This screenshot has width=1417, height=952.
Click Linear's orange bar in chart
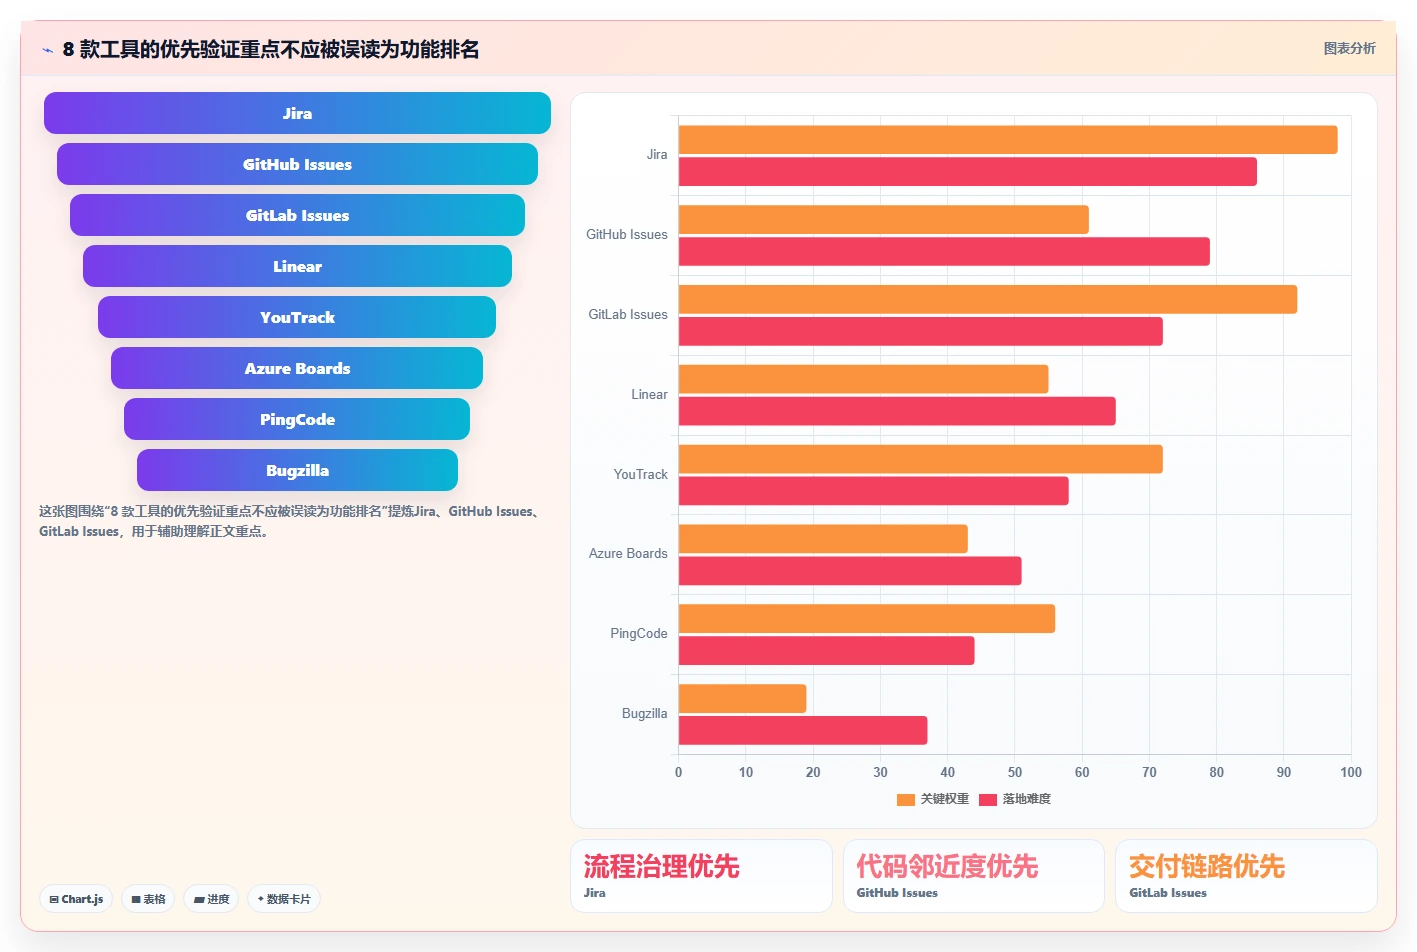tap(864, 379)
